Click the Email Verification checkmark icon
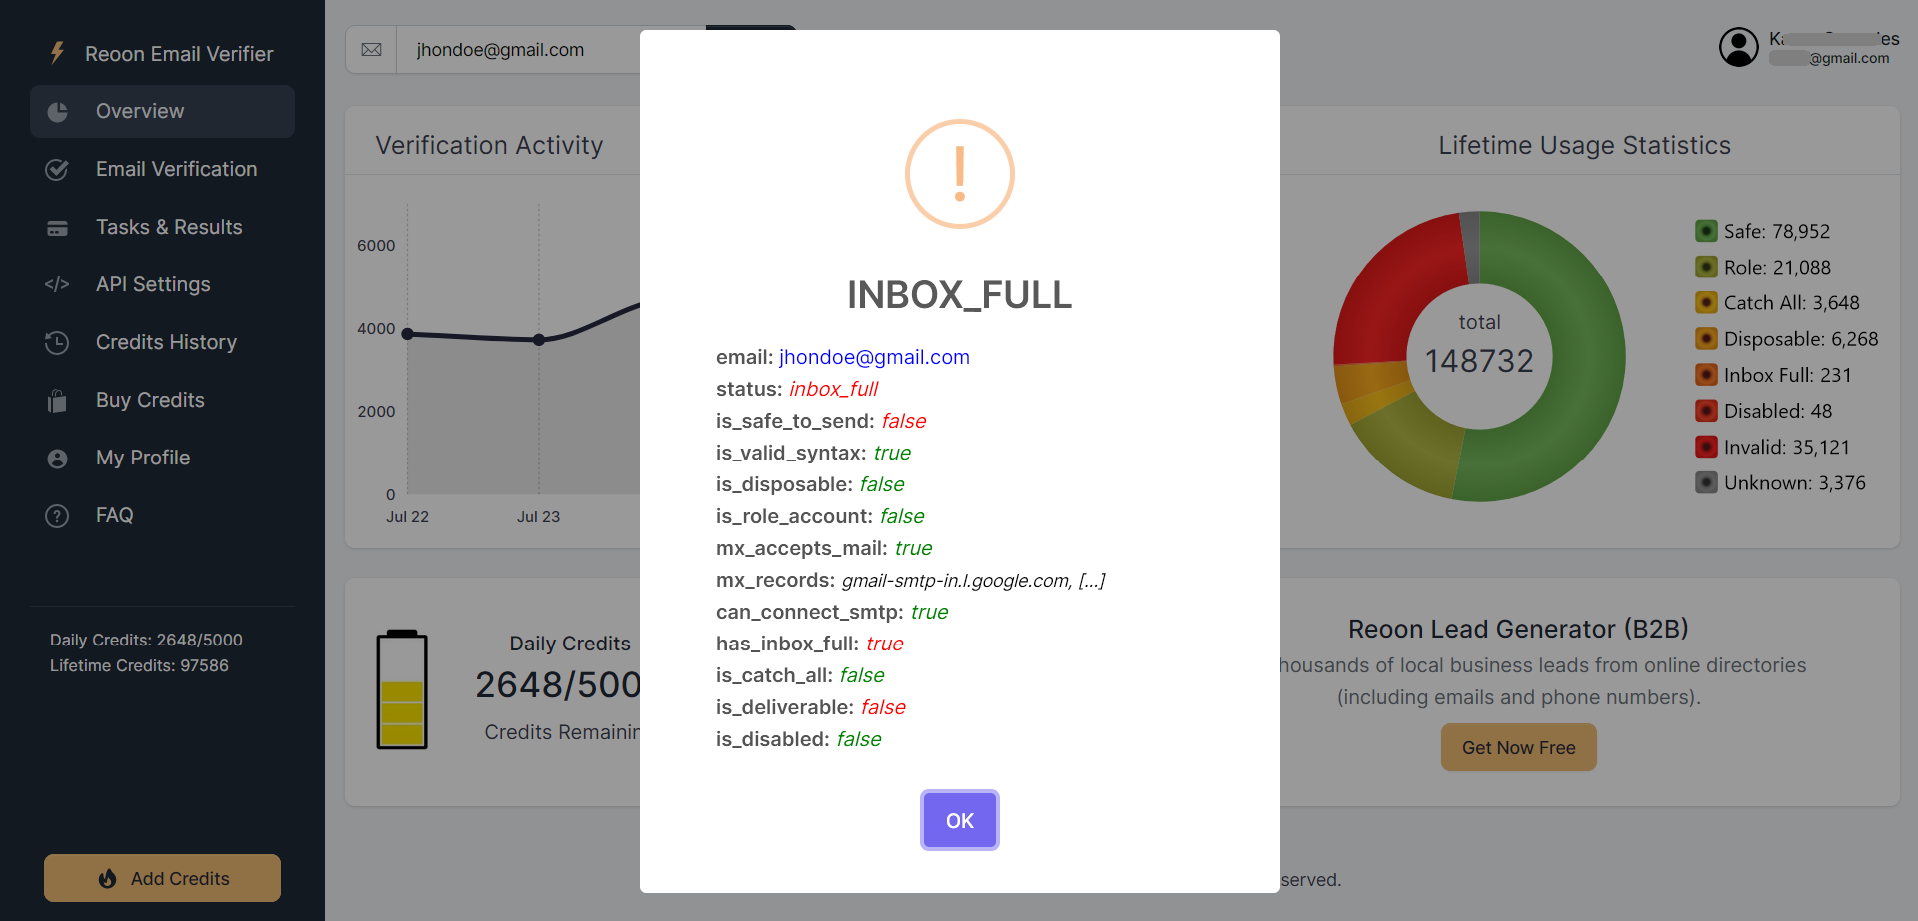Viewport: 1918px width, 921px height. pos(57,170)
